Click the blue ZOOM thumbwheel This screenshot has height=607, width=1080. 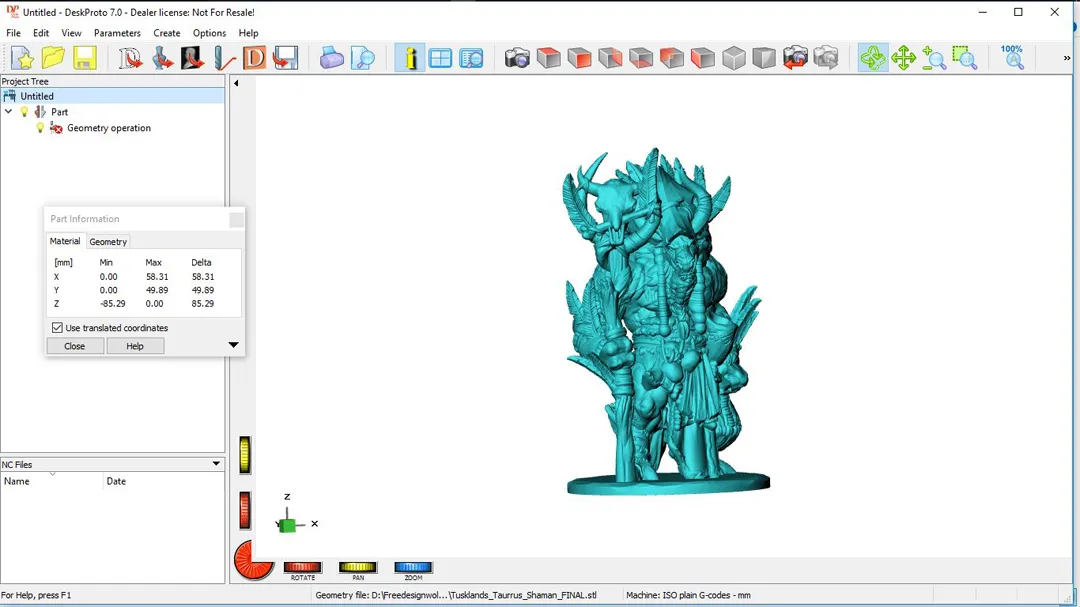tap(413, 567)
